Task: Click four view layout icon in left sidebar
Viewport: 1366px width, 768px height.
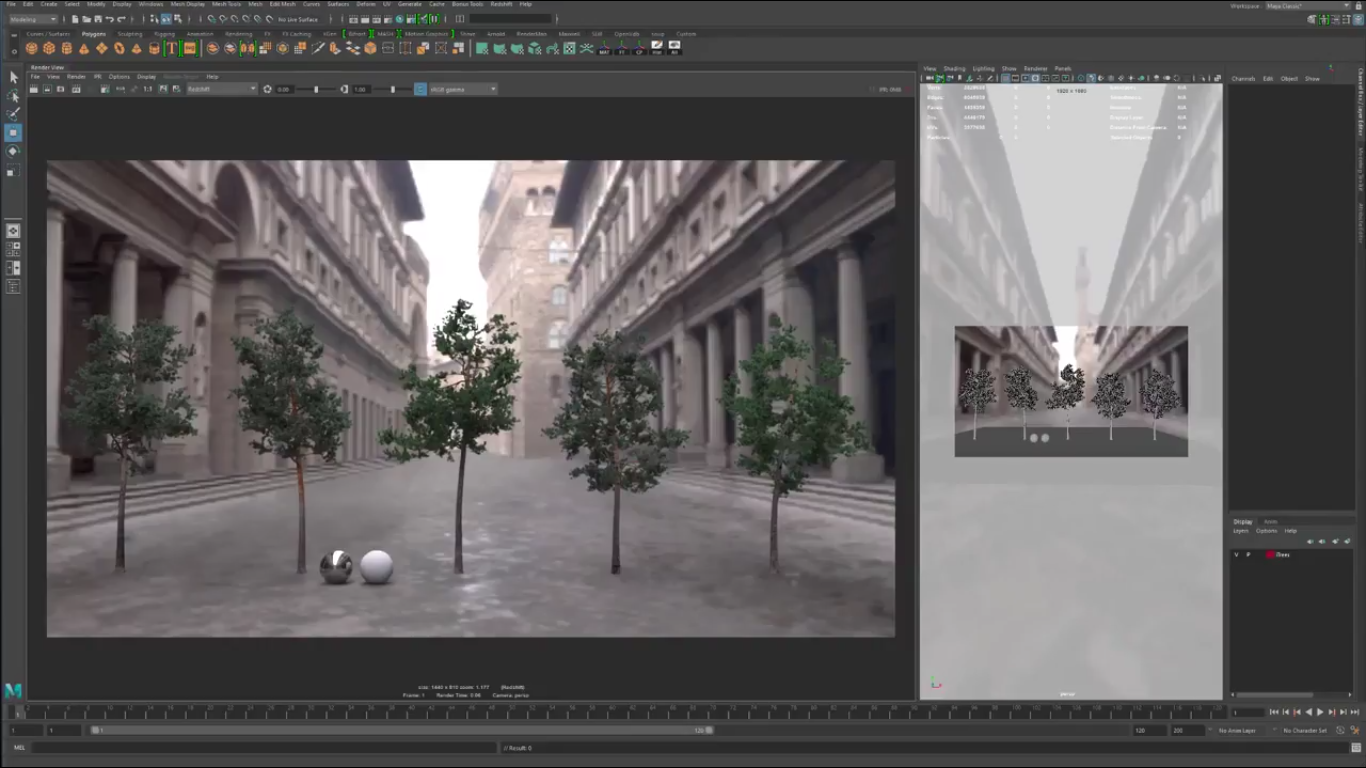Action: click(x=13, y=249)
